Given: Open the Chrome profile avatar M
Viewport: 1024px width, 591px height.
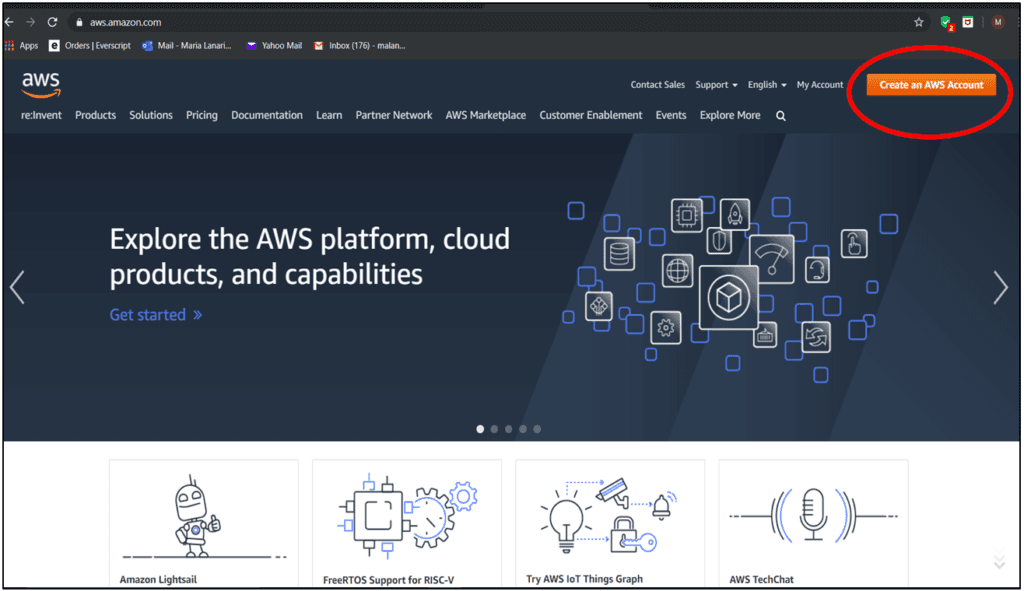Looking at the screenshot, I should [x=997, y=22].
